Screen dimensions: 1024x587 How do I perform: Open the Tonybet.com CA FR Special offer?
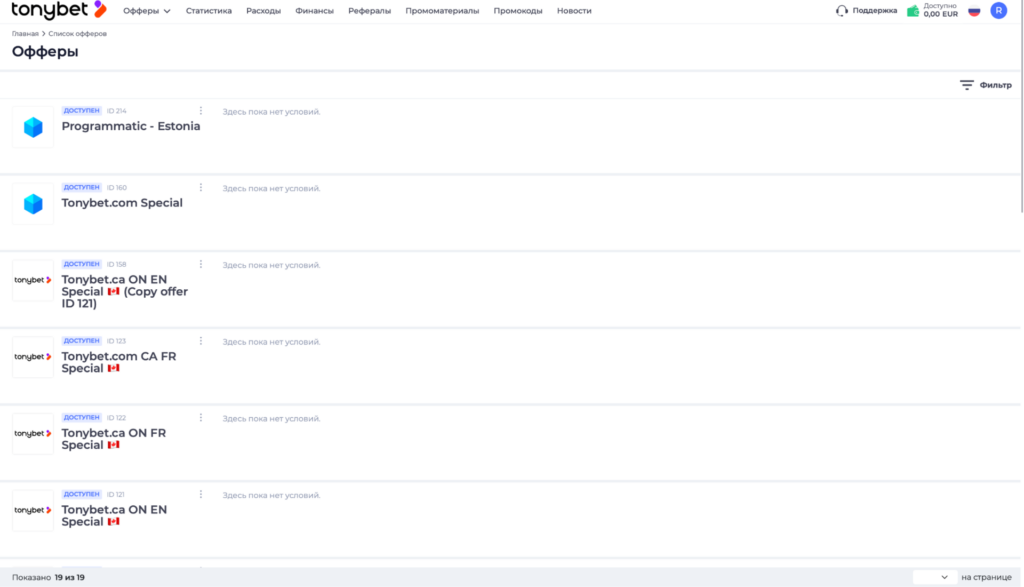[x=119, y=362]
